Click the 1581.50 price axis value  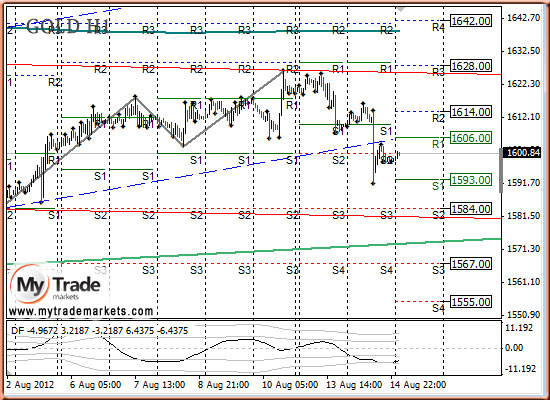coord(523,216)
